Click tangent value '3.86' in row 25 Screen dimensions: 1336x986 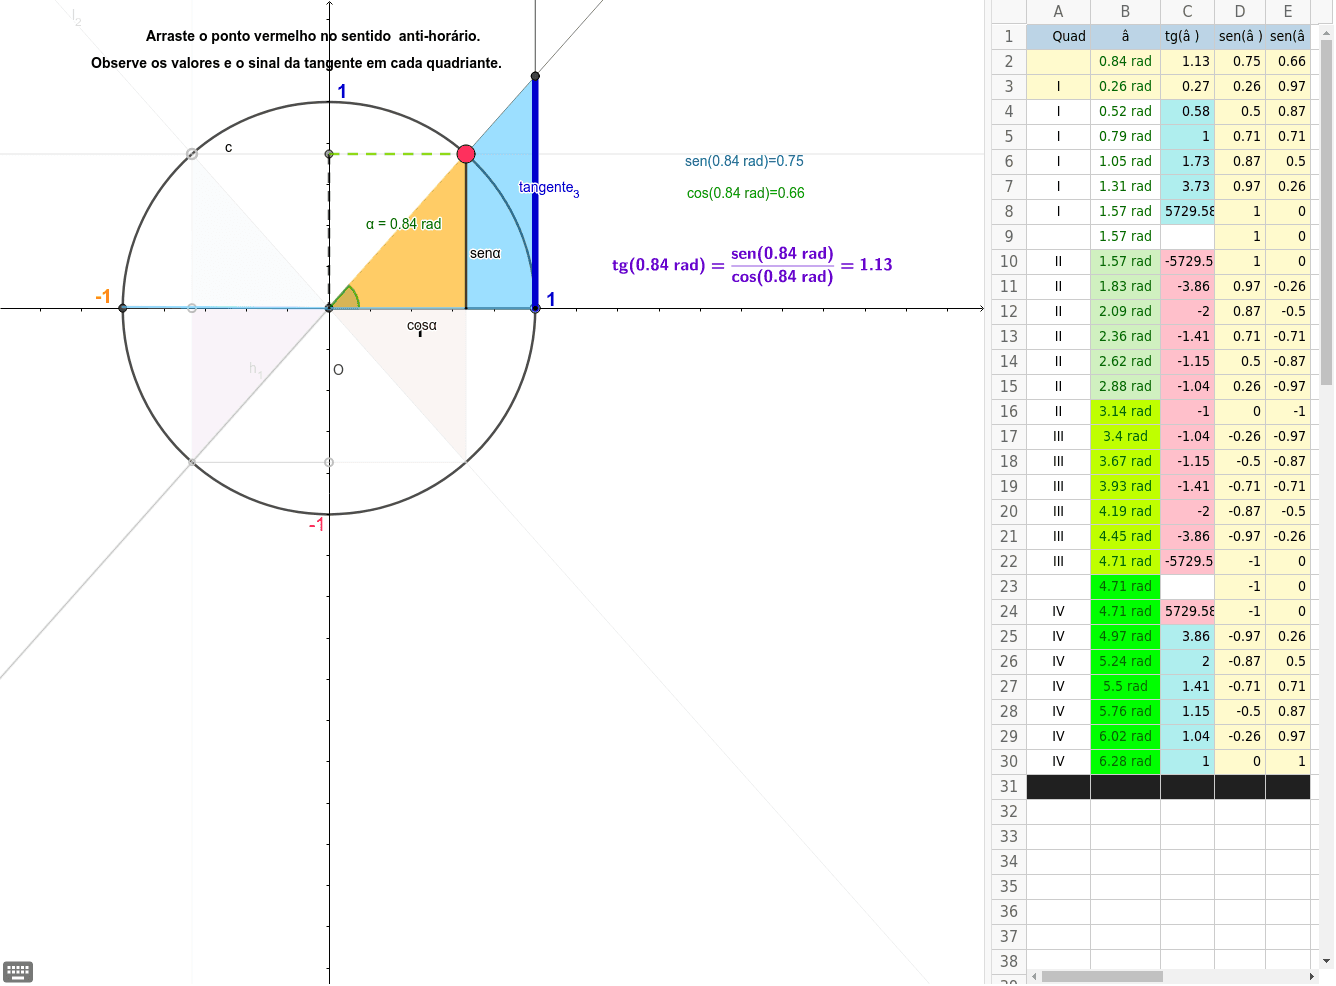point(1187,636)
